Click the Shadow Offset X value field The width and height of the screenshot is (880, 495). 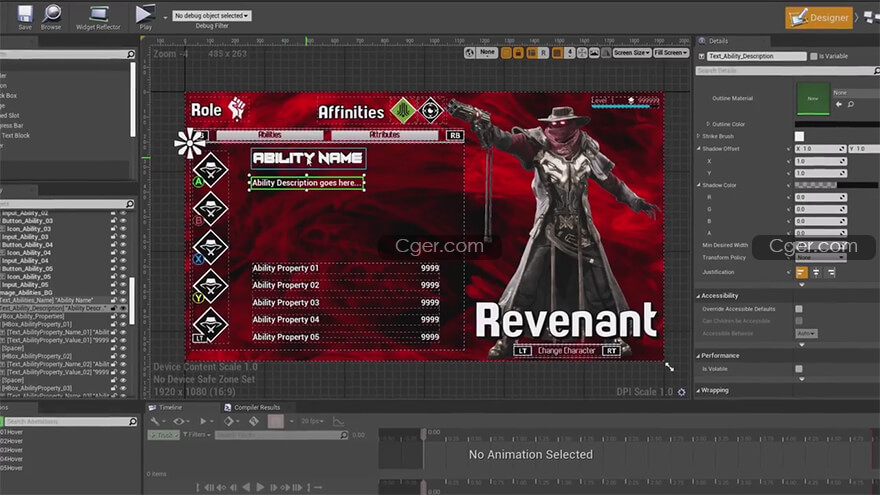[x=821, y=161]
